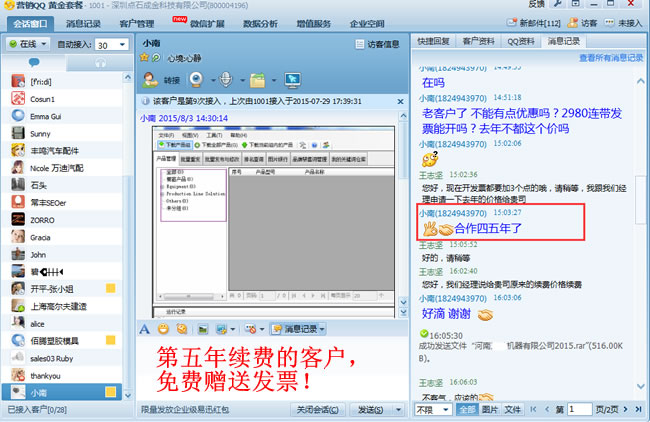
Task: Filter records by 图片
Action: point(490,410)
